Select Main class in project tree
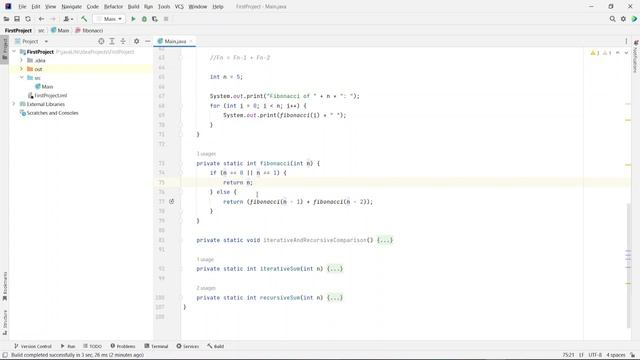This screenshot has height=360, width=640. [44, 87]
